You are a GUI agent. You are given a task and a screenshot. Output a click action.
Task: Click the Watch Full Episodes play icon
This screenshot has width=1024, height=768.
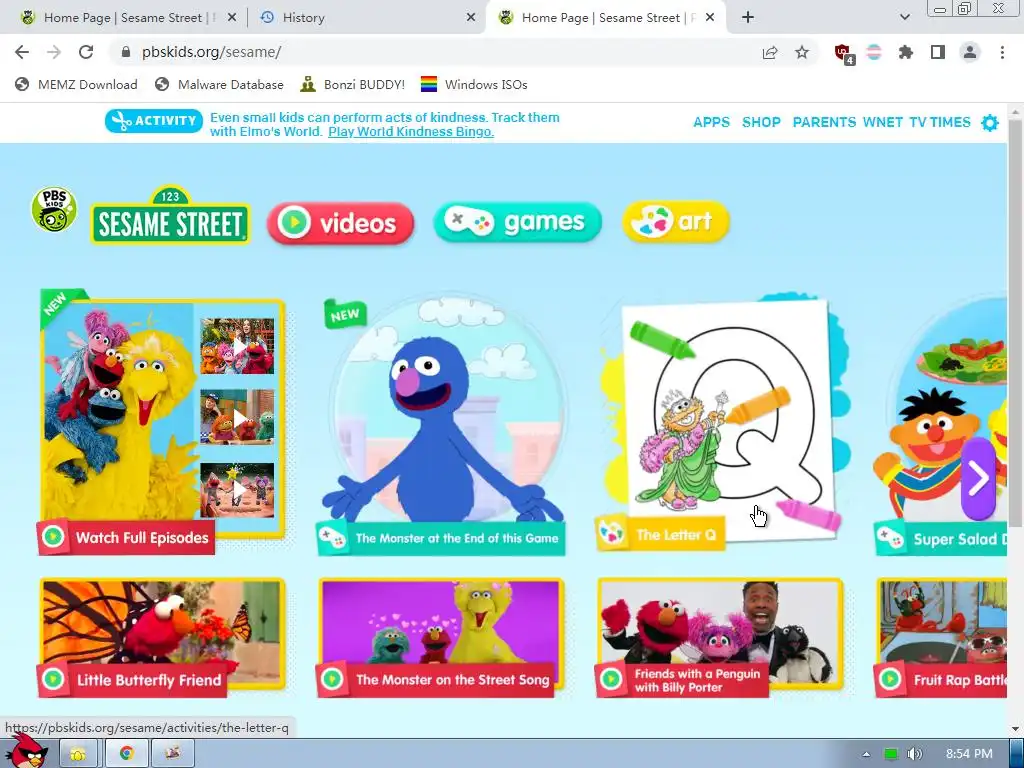53,537
